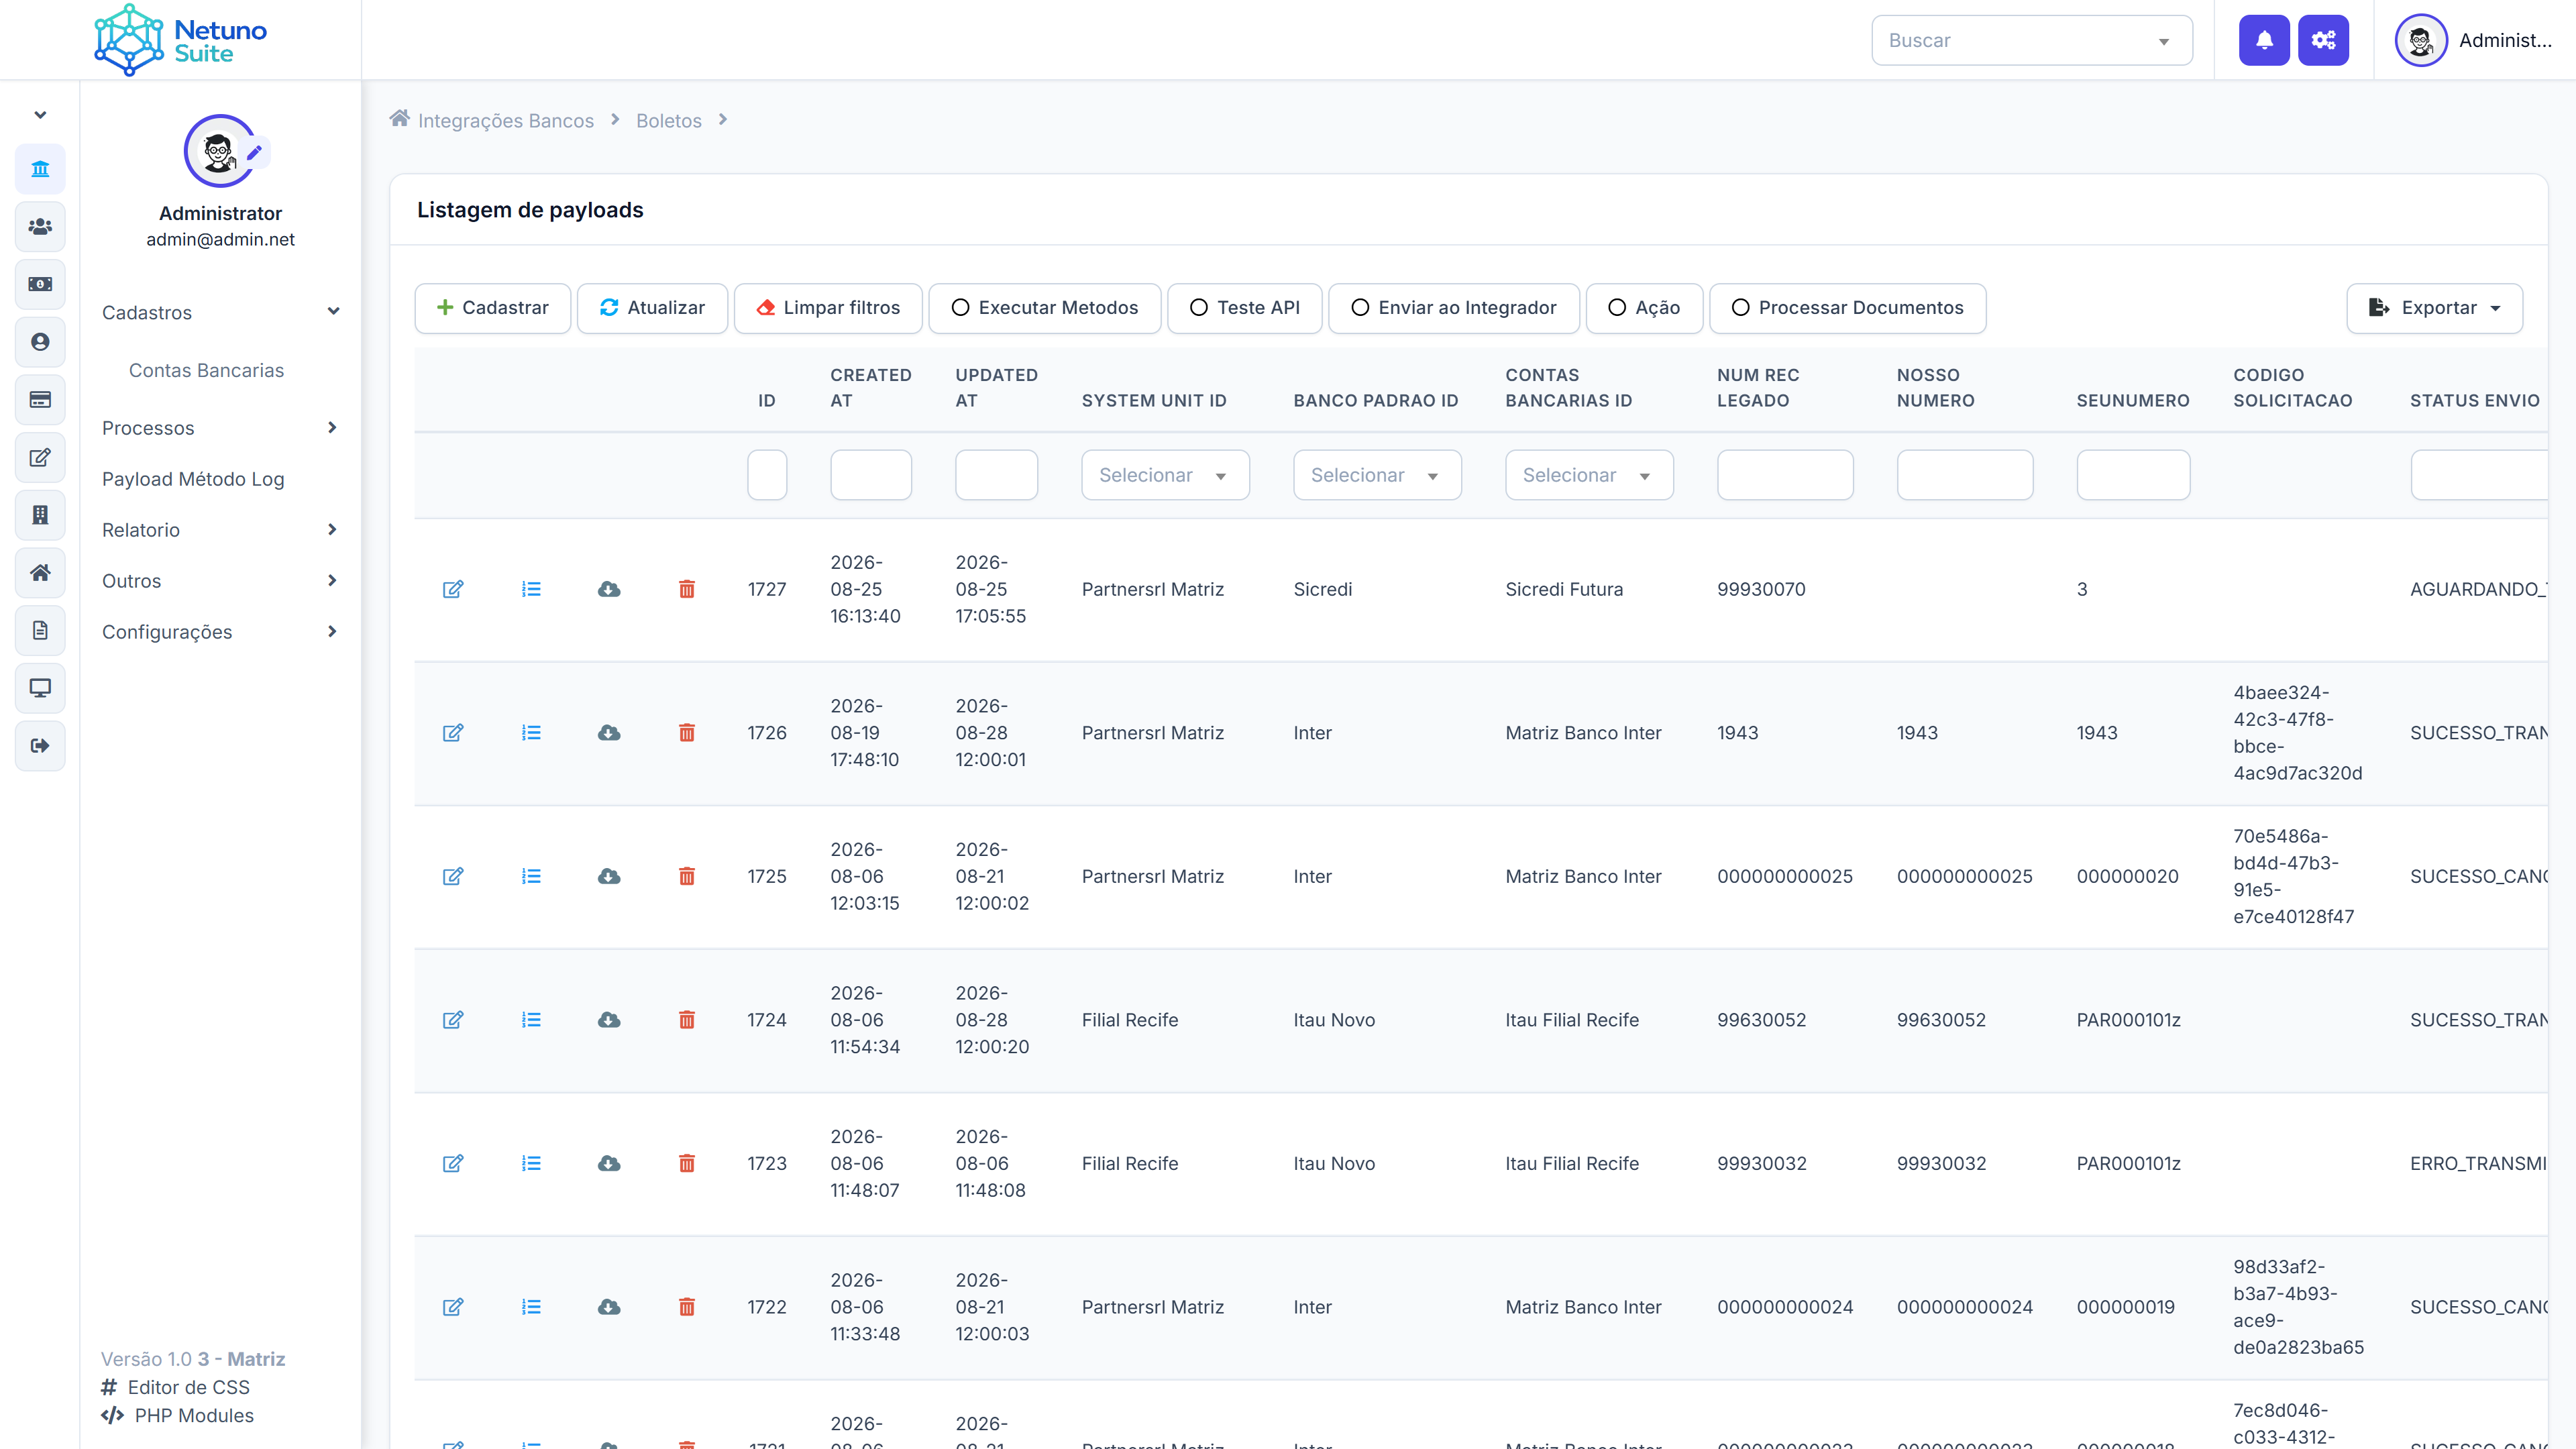This screenshot has height=1449, width=2576.
Task: Select Enviar ao Integrador option
Action: [1454, 308]
